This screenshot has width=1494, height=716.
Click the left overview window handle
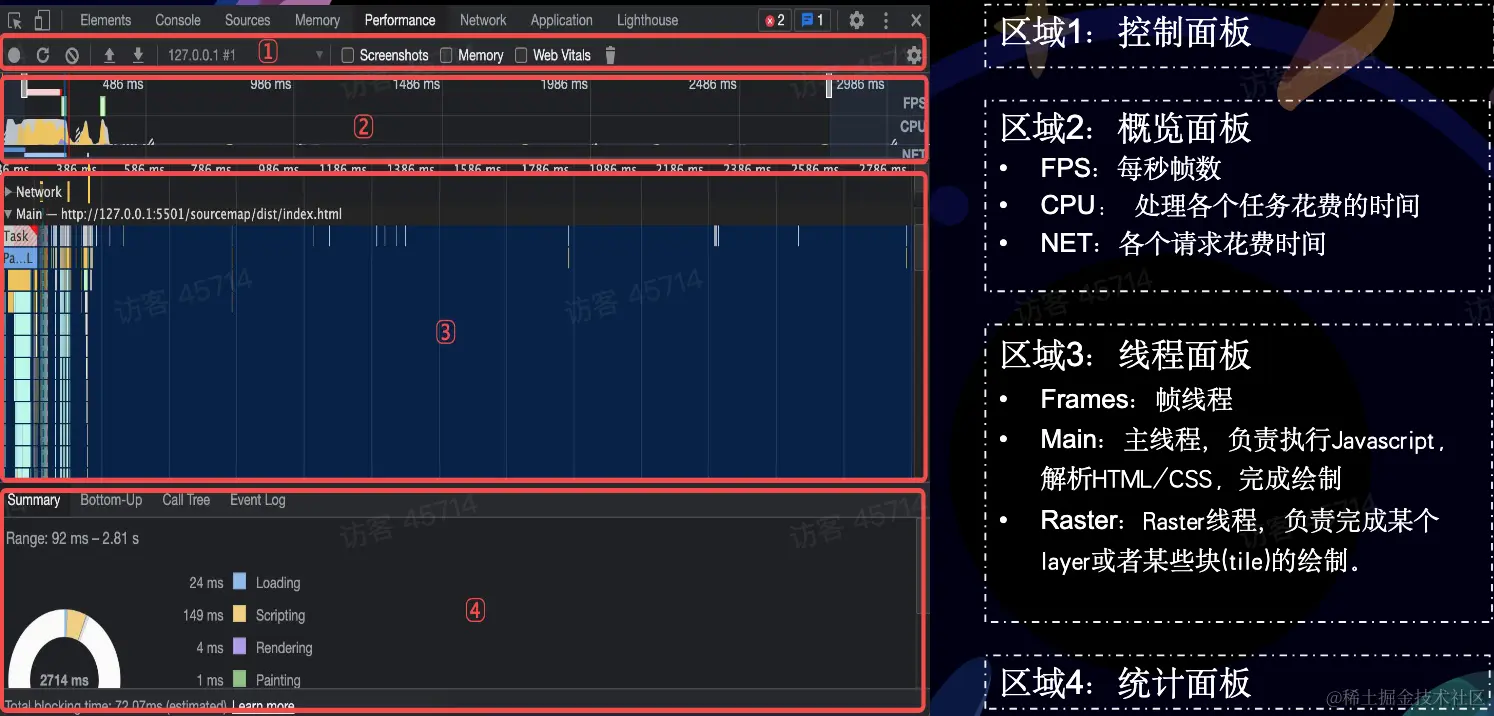point(23,87)
